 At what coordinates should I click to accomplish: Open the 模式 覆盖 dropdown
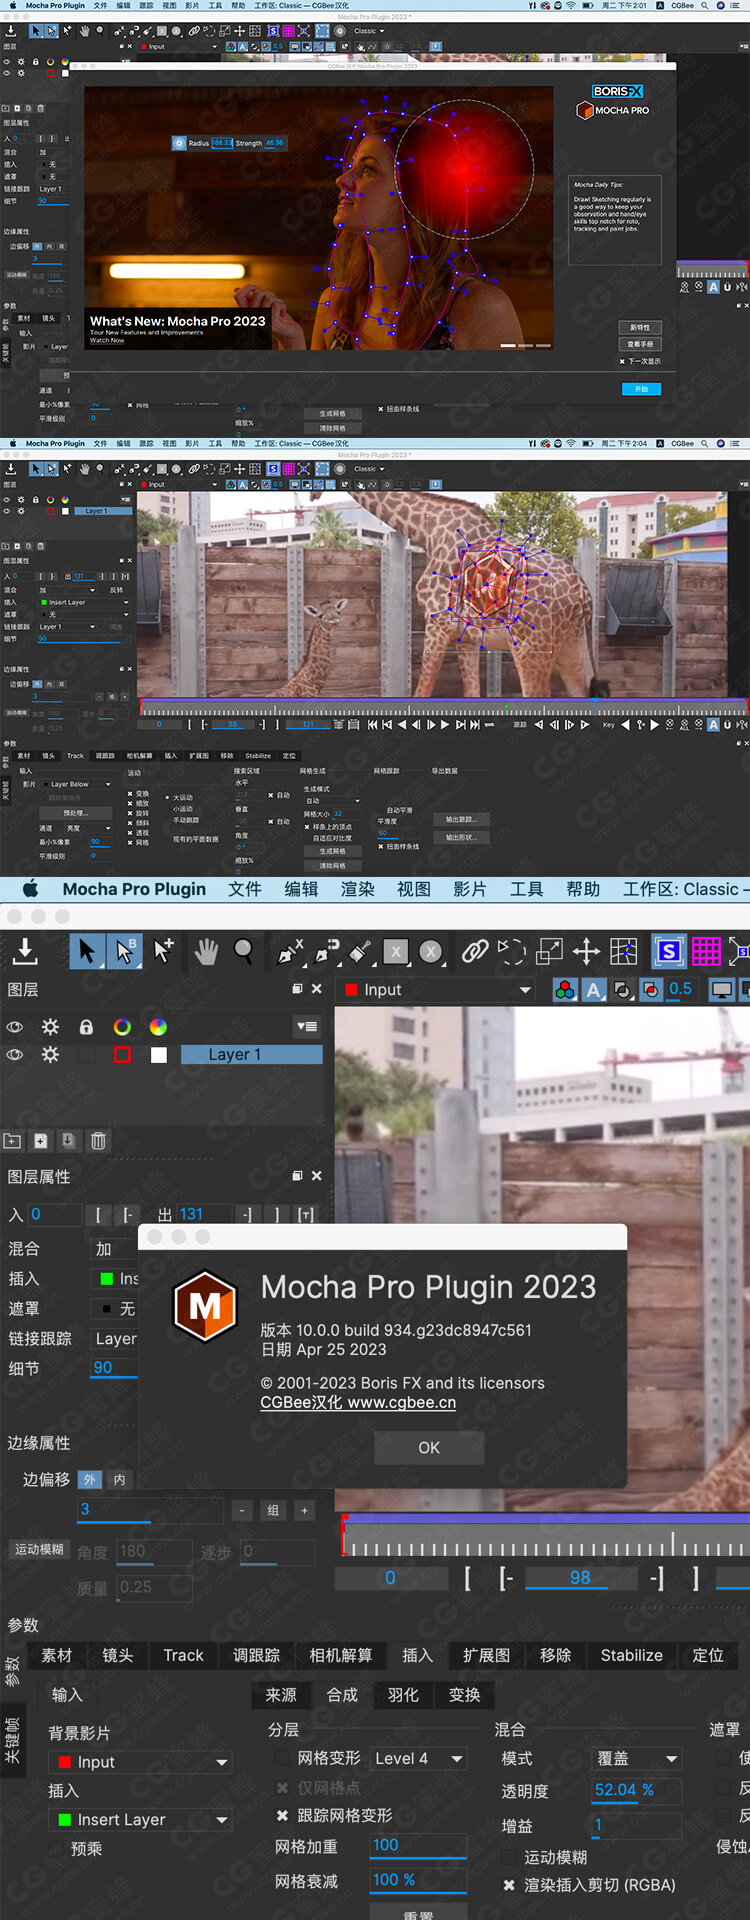pos(637,1758)
